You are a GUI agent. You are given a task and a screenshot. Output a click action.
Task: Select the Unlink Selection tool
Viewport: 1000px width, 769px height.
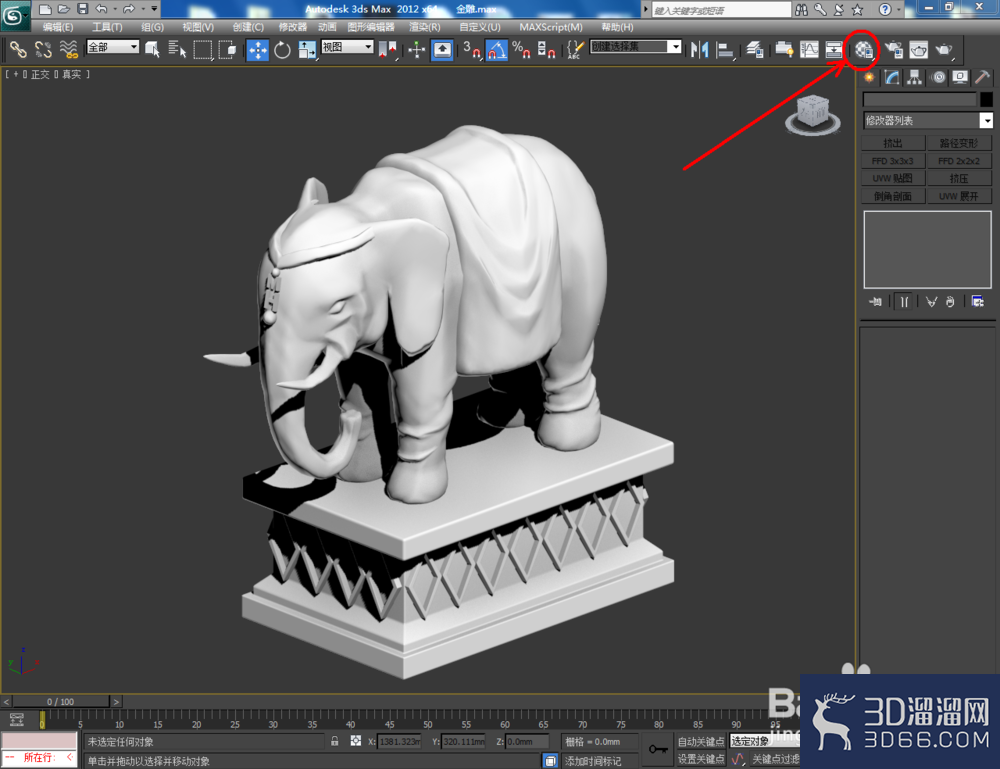(43, 49)
